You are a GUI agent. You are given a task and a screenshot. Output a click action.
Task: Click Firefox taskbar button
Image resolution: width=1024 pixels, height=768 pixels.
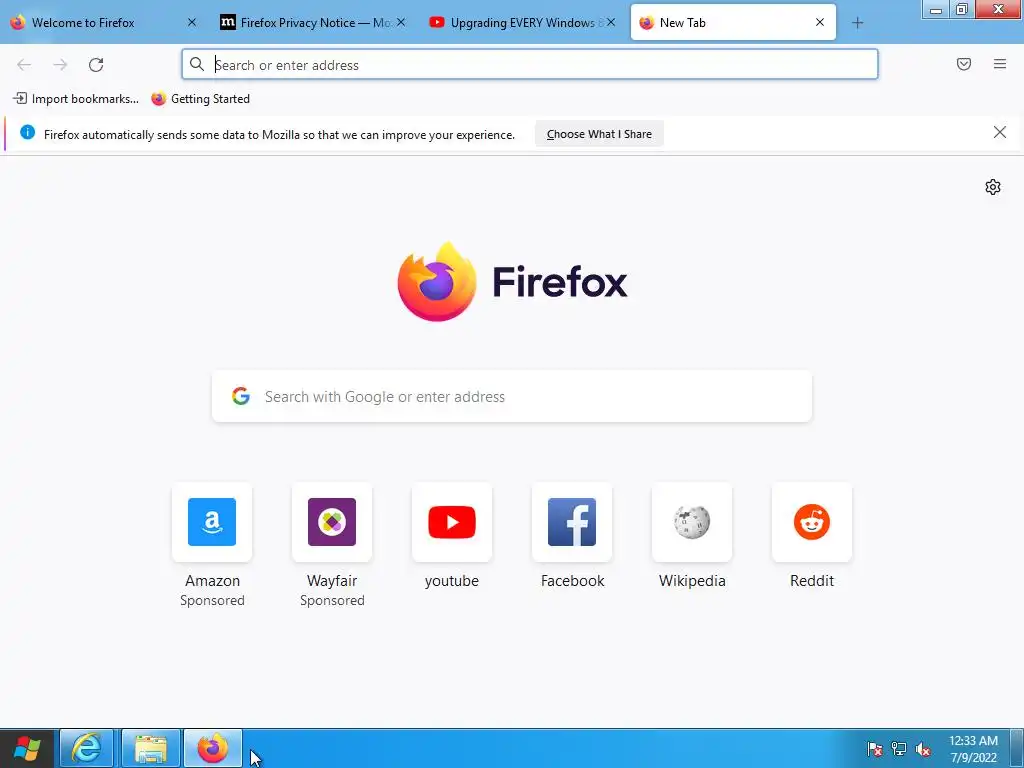click(213, 748)
